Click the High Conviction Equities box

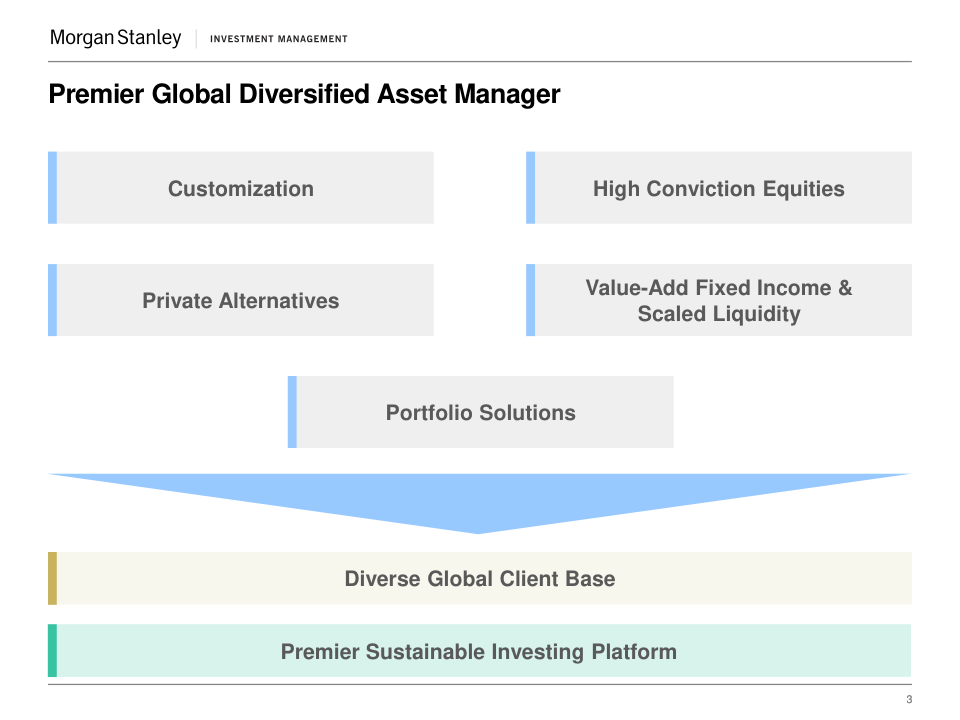718,188
